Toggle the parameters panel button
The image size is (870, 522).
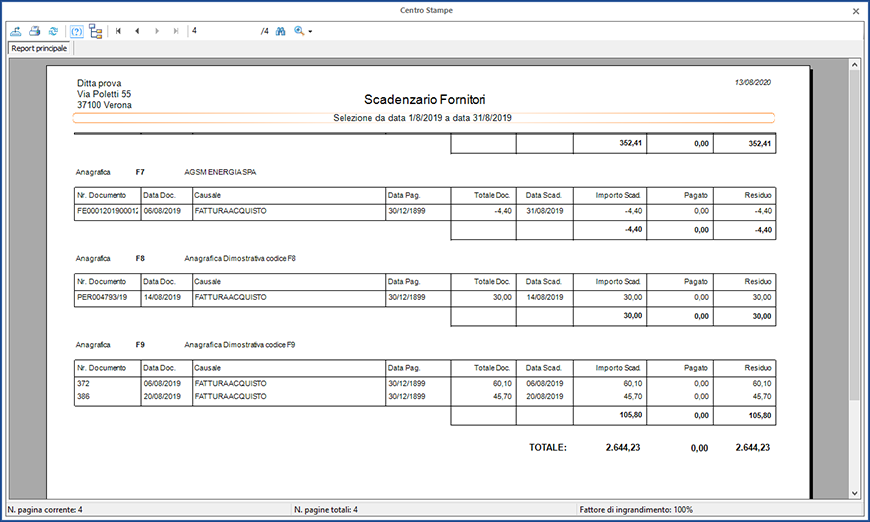pyautogui.click(x=76, y=31)
